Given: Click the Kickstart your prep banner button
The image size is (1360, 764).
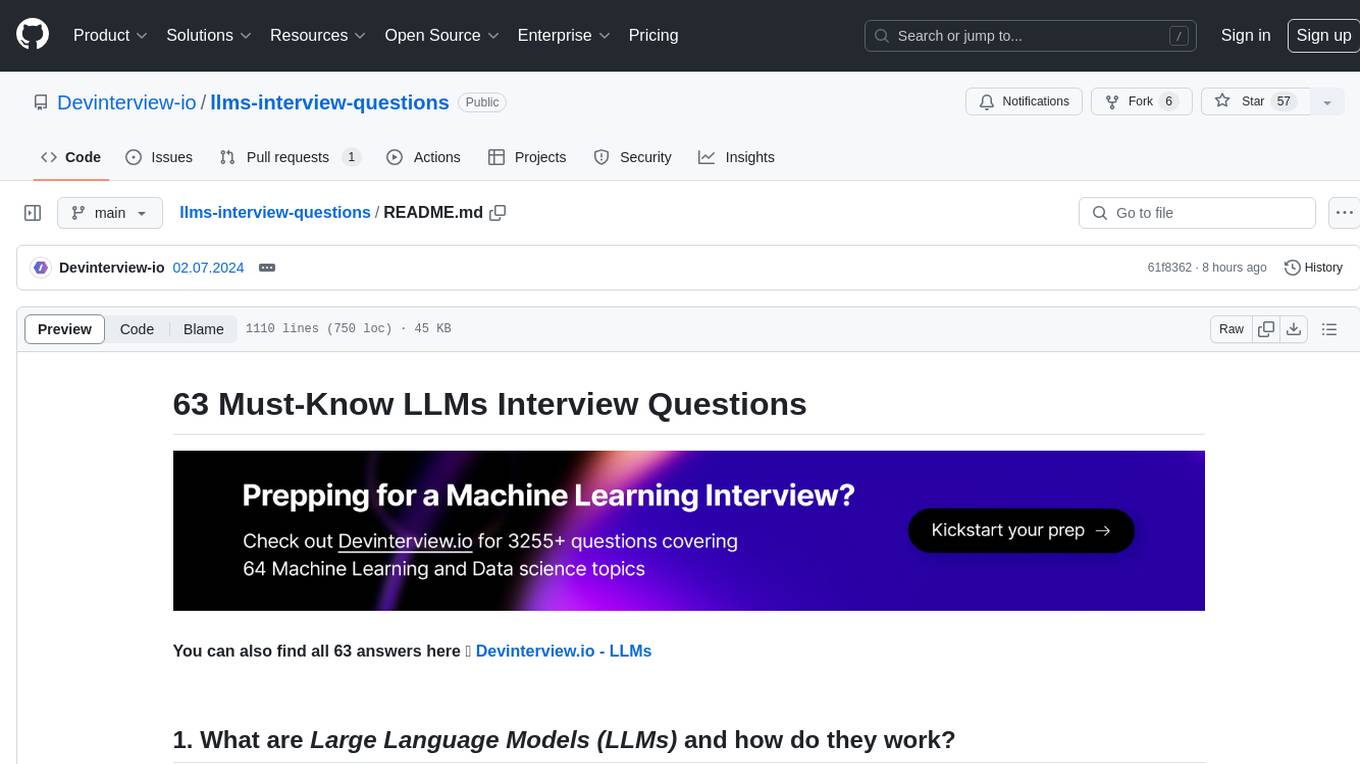Looking at the screenshot, I should click(x=1021, y=530).
